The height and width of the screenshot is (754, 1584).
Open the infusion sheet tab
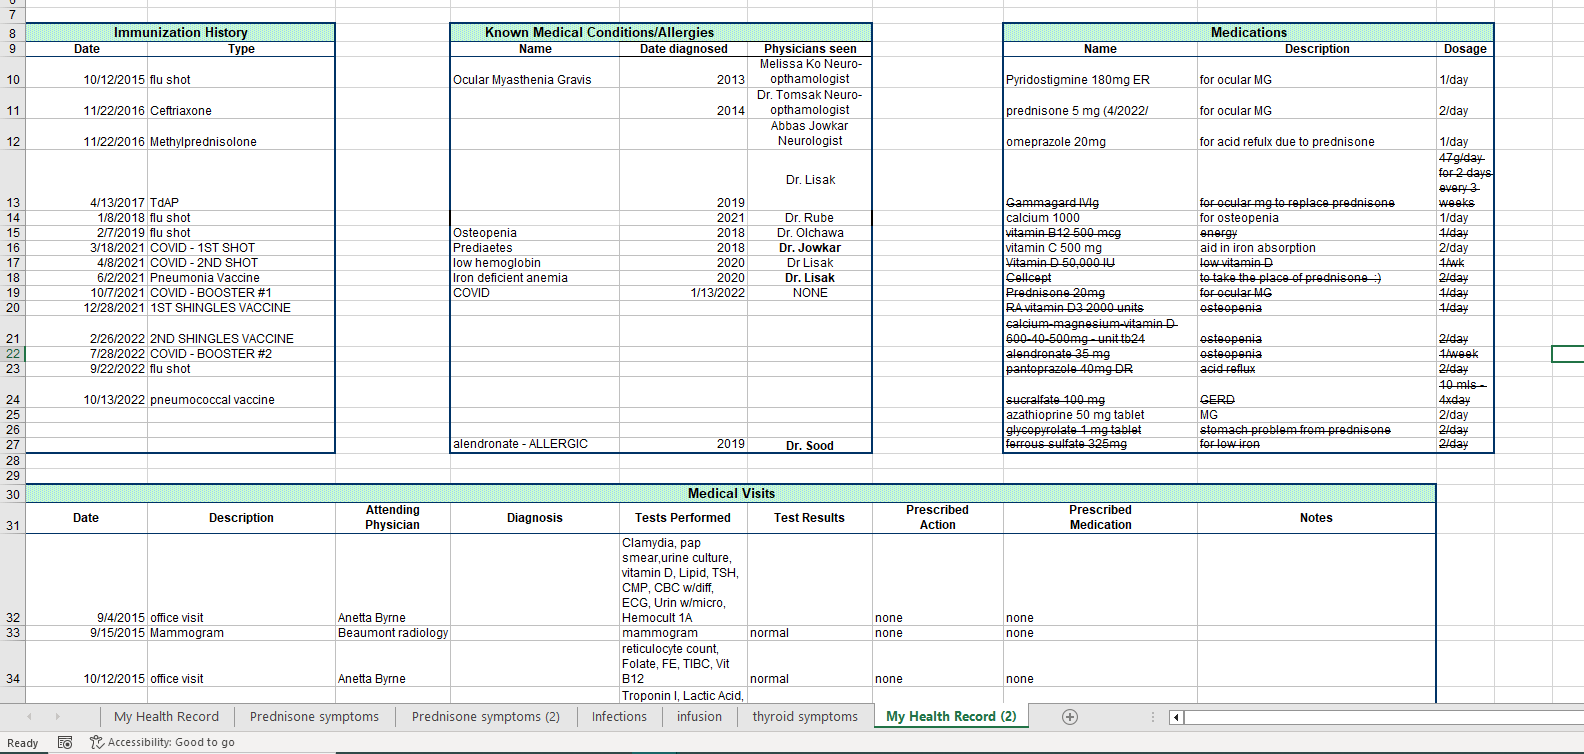pyautogui.click(x=699, y=716)
